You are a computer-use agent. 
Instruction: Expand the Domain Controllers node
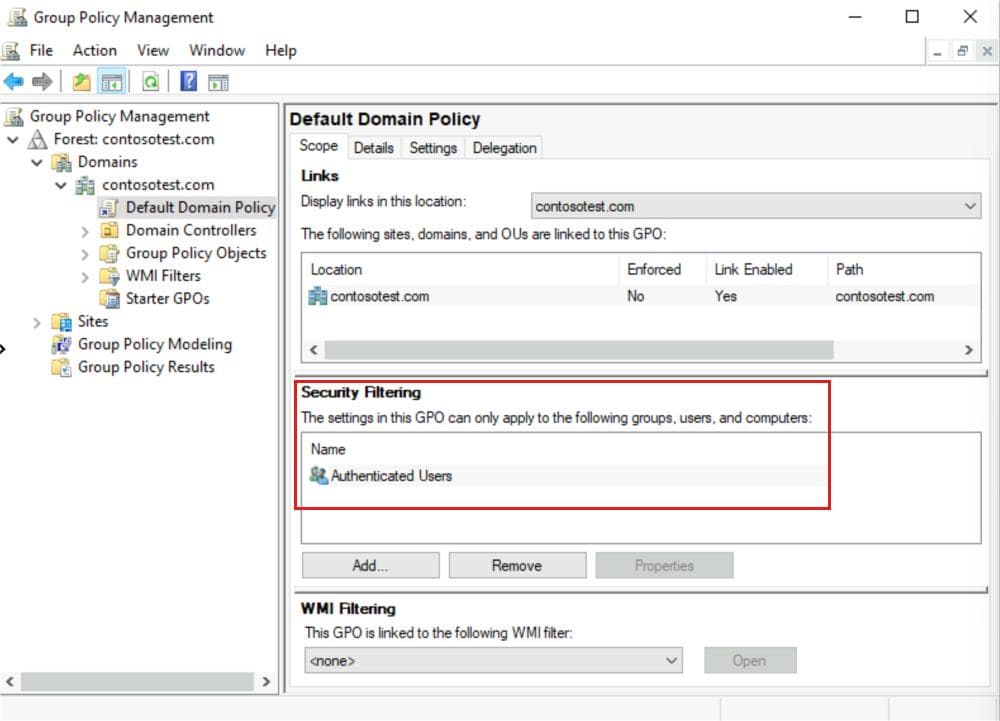click(x=85, y=231)
